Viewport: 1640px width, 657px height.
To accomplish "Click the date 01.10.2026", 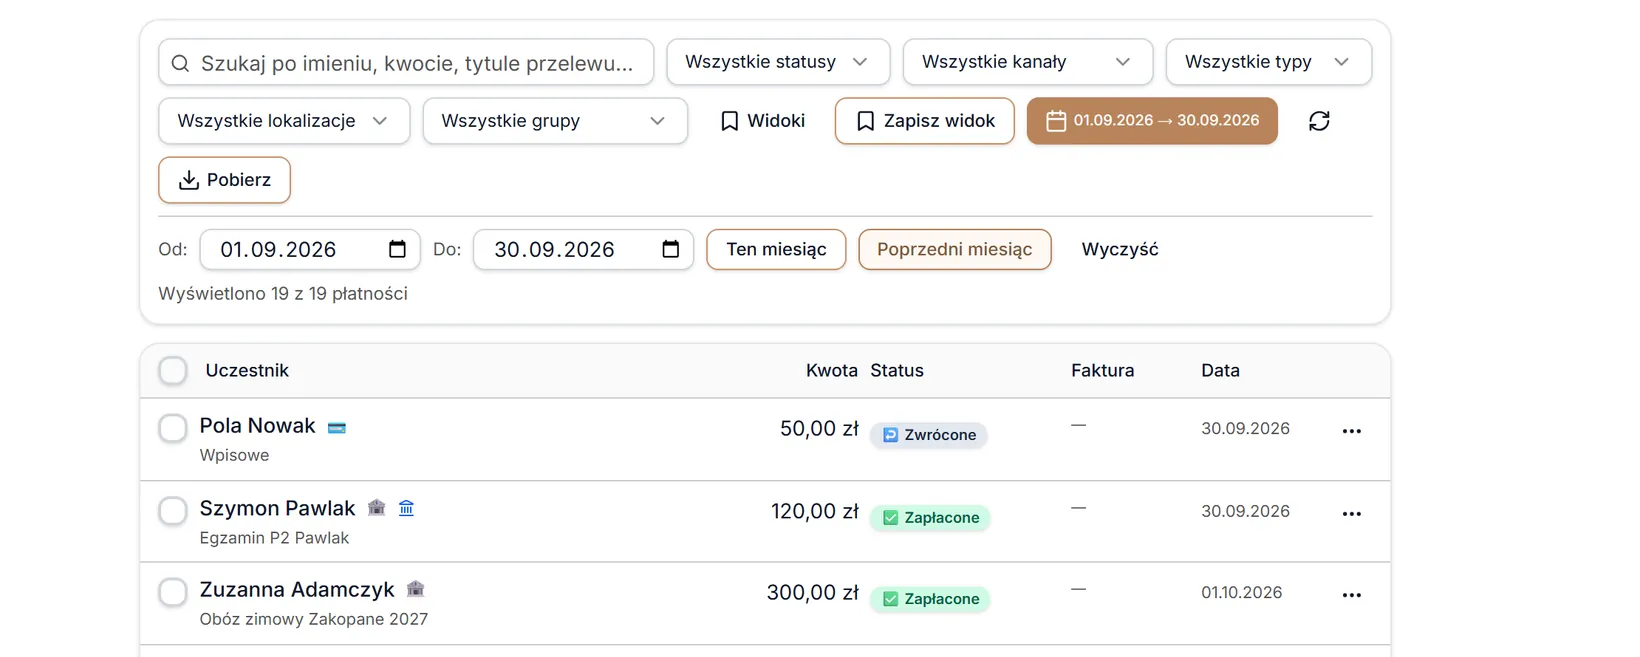I will 1241,593.
